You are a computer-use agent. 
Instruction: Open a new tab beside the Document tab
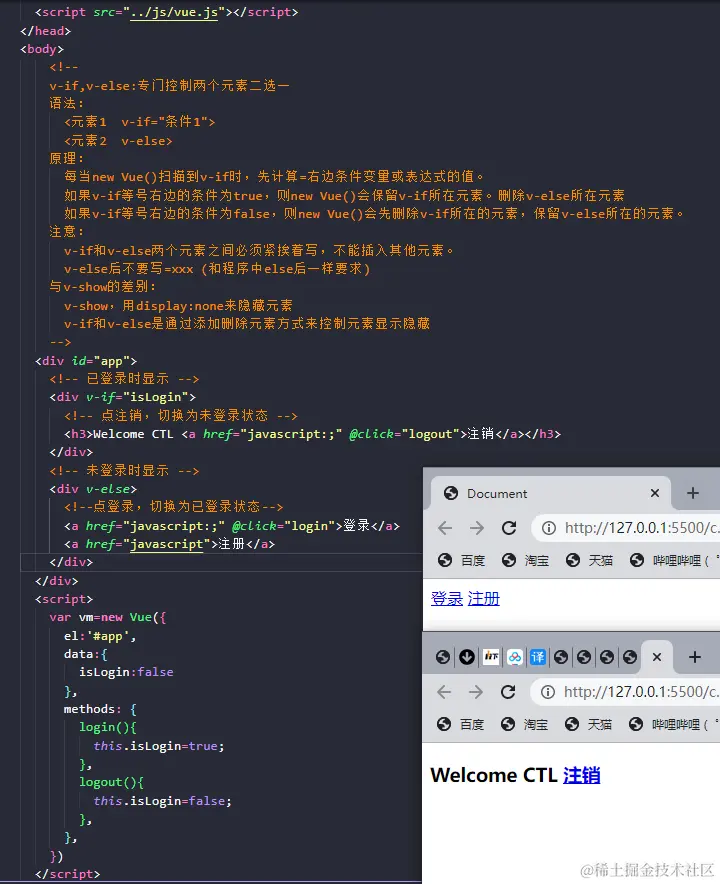point(693,493)
